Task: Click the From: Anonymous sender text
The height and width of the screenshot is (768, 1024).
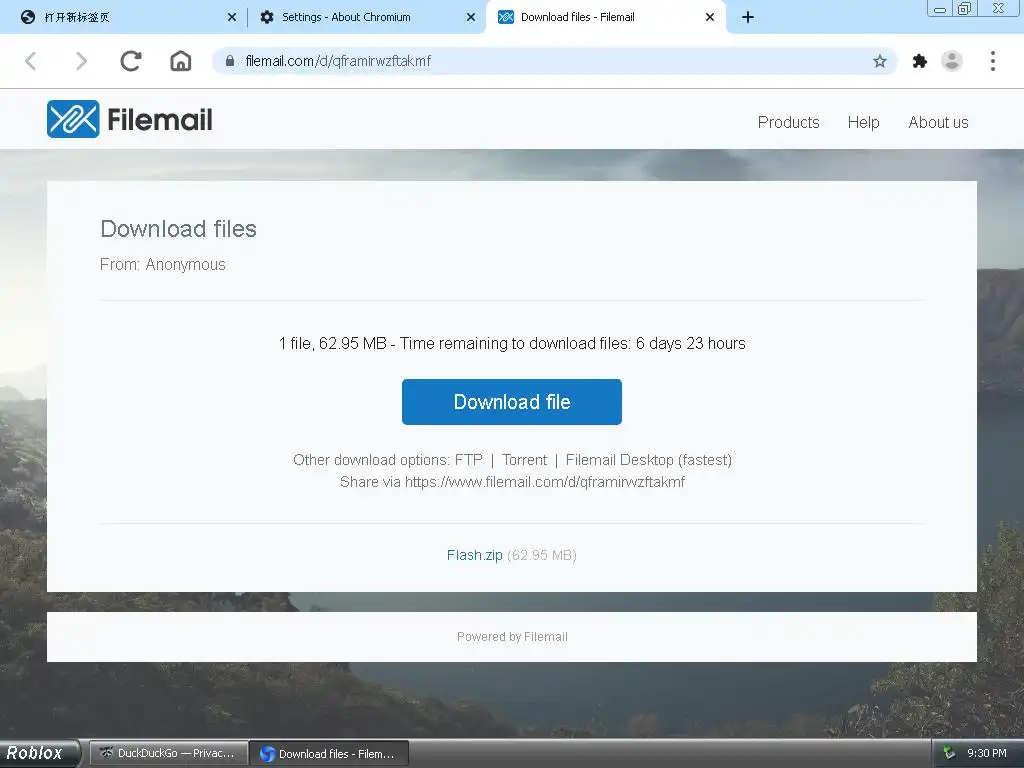Action: point(163,264)
